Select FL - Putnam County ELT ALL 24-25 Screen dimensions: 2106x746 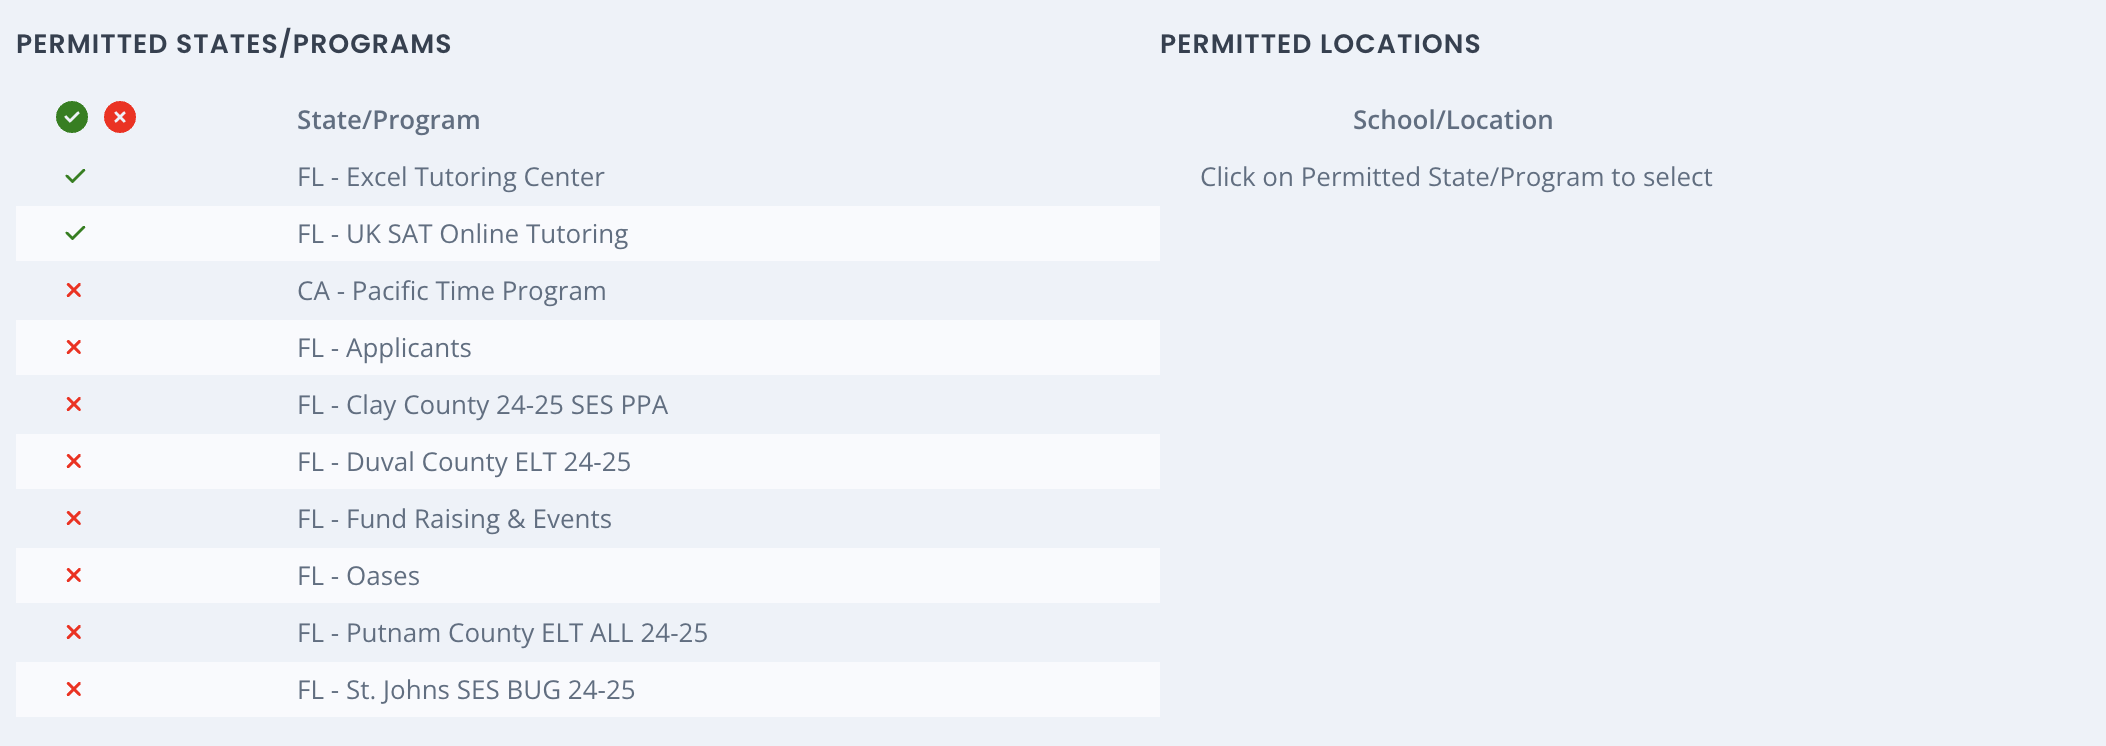coord(502,633)
